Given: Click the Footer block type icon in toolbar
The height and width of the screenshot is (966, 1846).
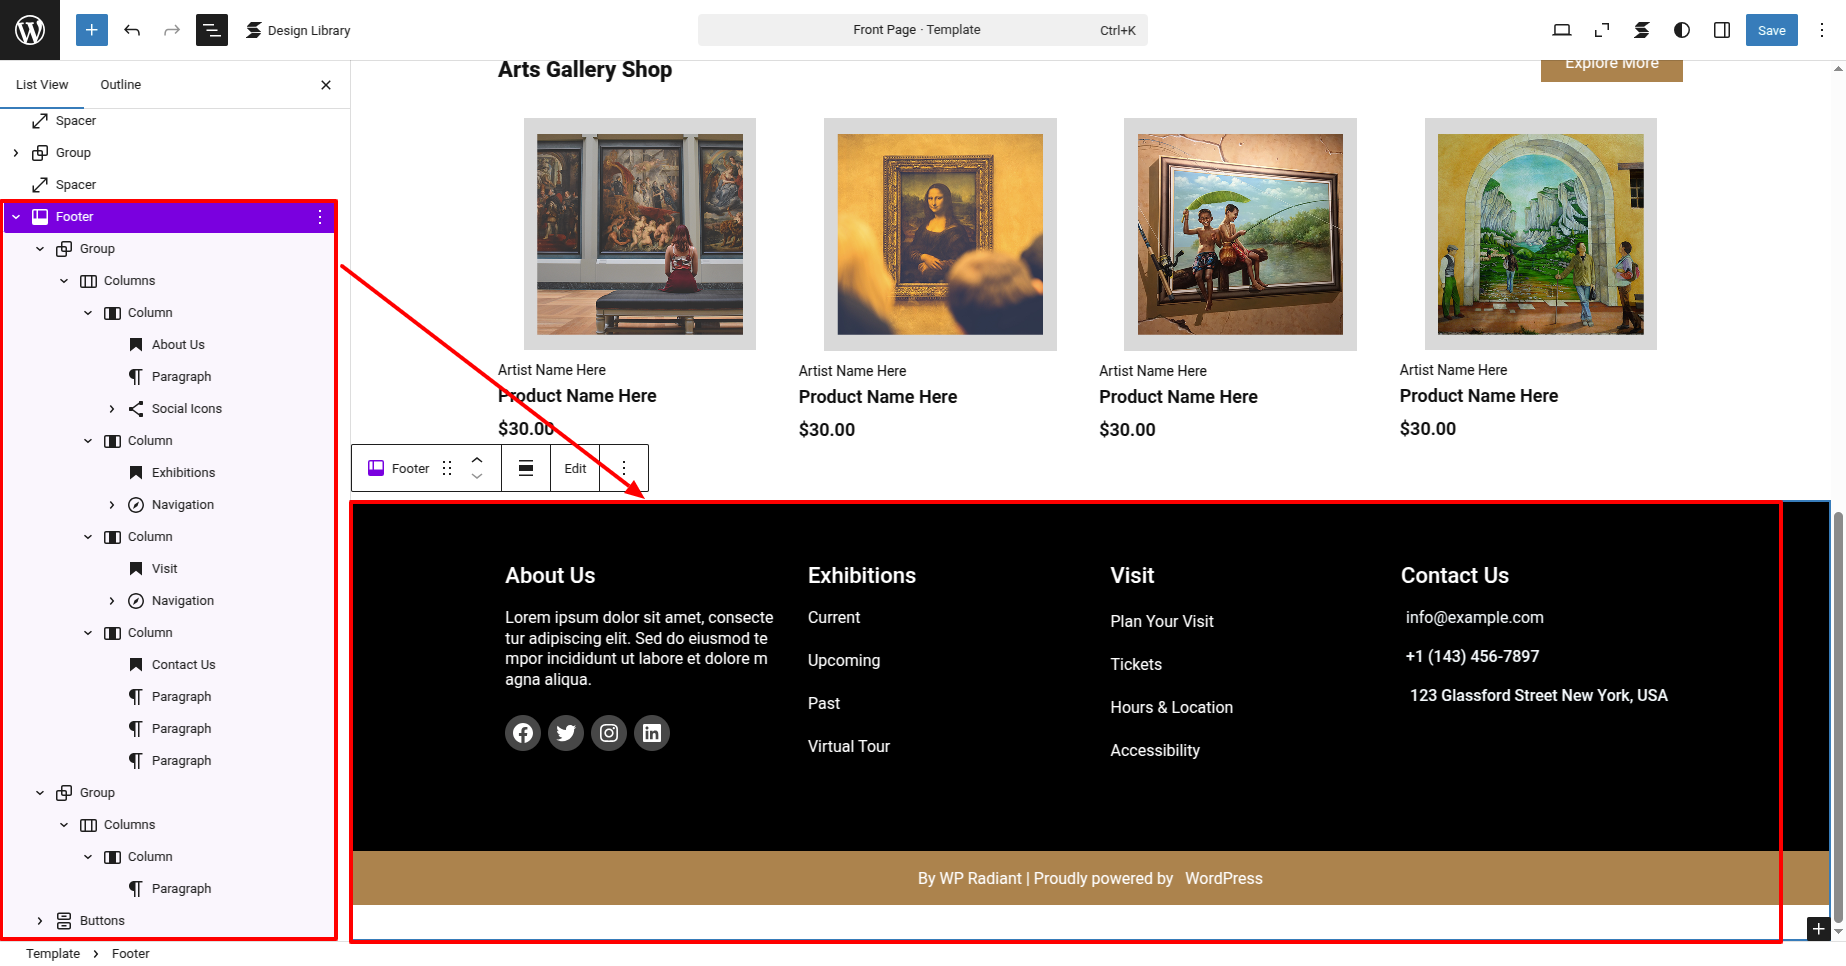Looking at the screenshot, I should pyautogui.click(x=376, y=468).
